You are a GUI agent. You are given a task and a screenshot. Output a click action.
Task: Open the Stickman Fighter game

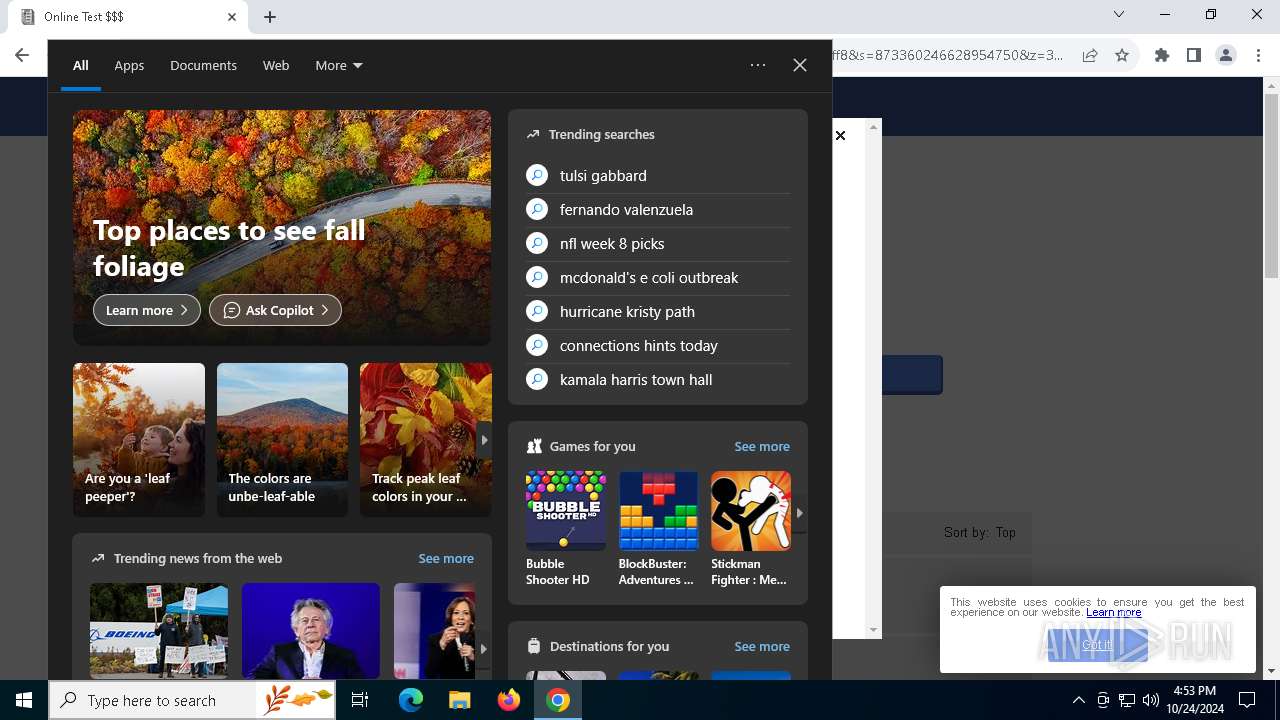click(x=751, y=529)
